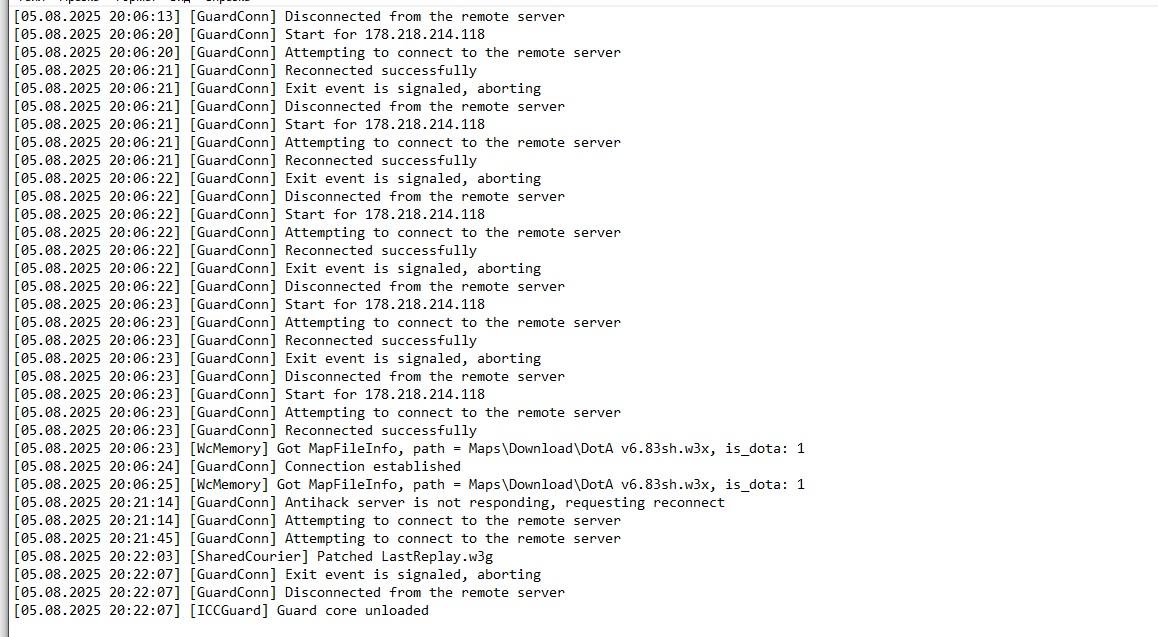Click 'is_dota: 1' in the 20:06:23 line
Screen dimensions: 1158x637
[x=765, y=449]
